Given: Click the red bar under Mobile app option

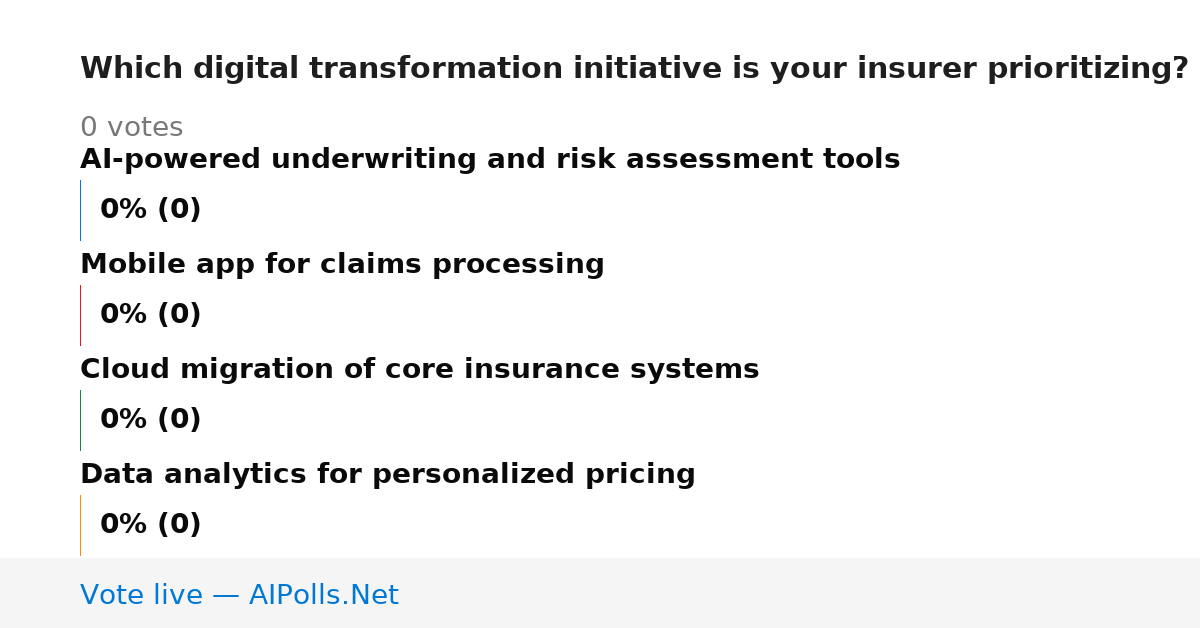Looking at the screenshot, I should [x=80, y=315].
